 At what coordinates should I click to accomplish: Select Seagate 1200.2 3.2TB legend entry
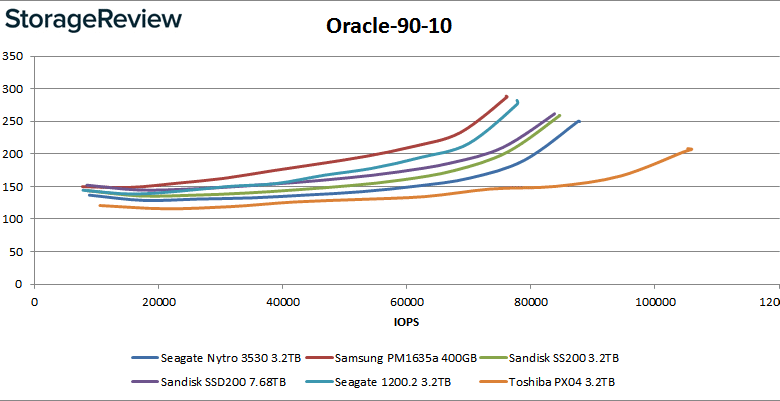pos(378,382)
